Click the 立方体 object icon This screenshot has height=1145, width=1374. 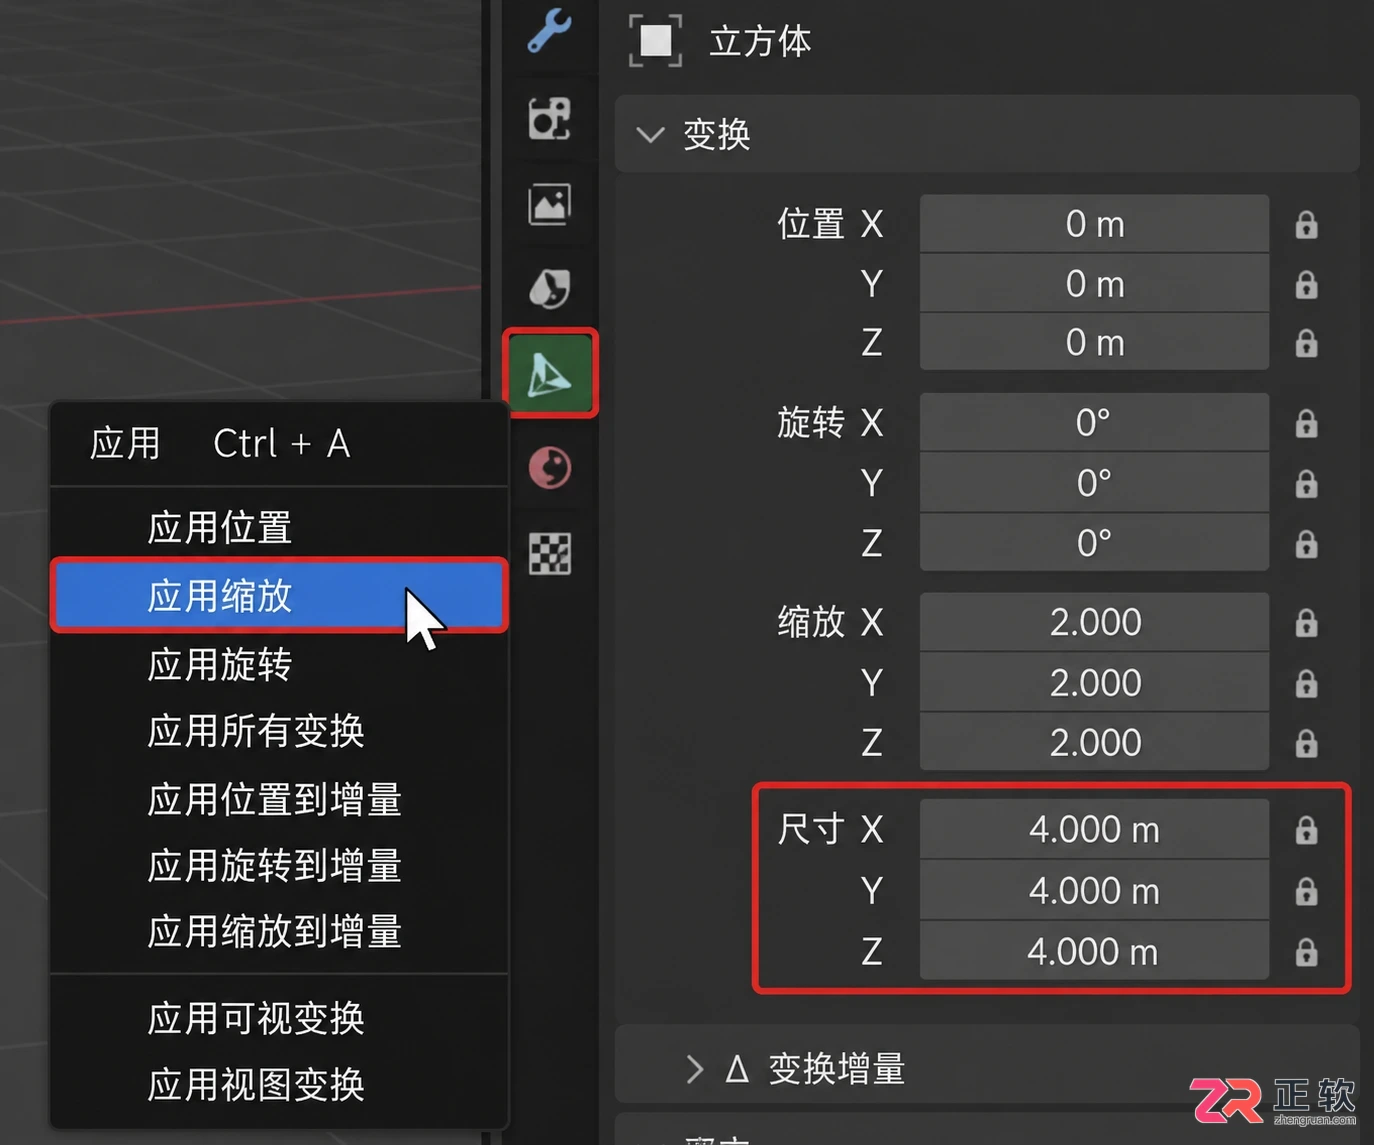(x=656, y=41)
